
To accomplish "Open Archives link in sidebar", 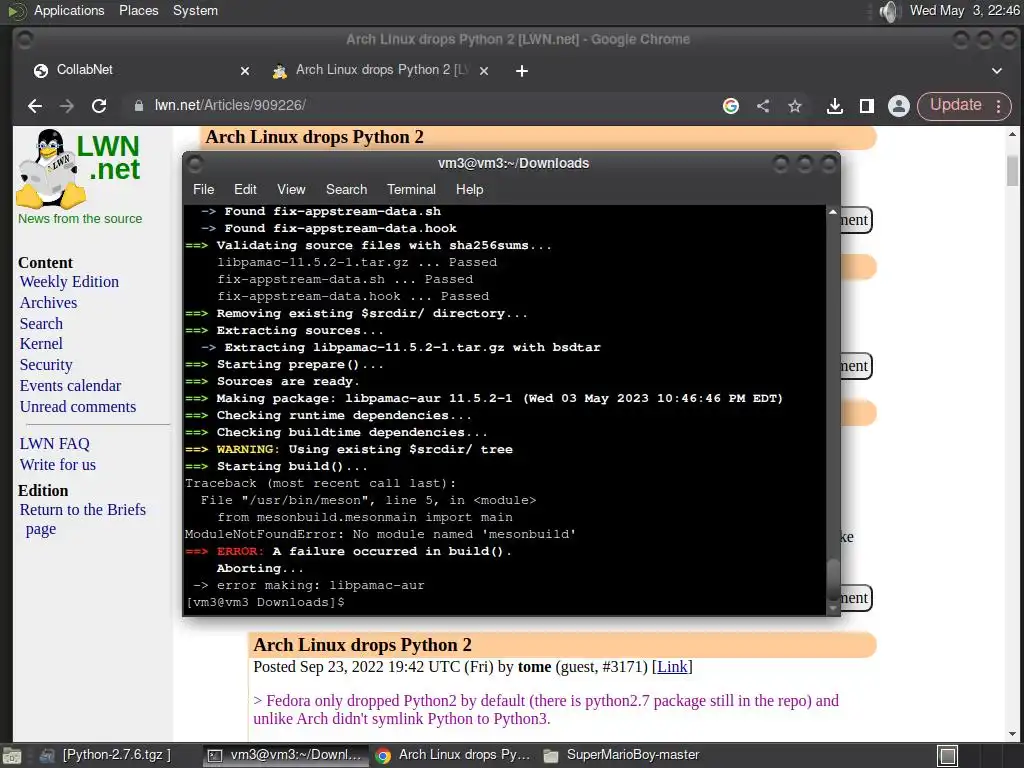I will point(48,303).
